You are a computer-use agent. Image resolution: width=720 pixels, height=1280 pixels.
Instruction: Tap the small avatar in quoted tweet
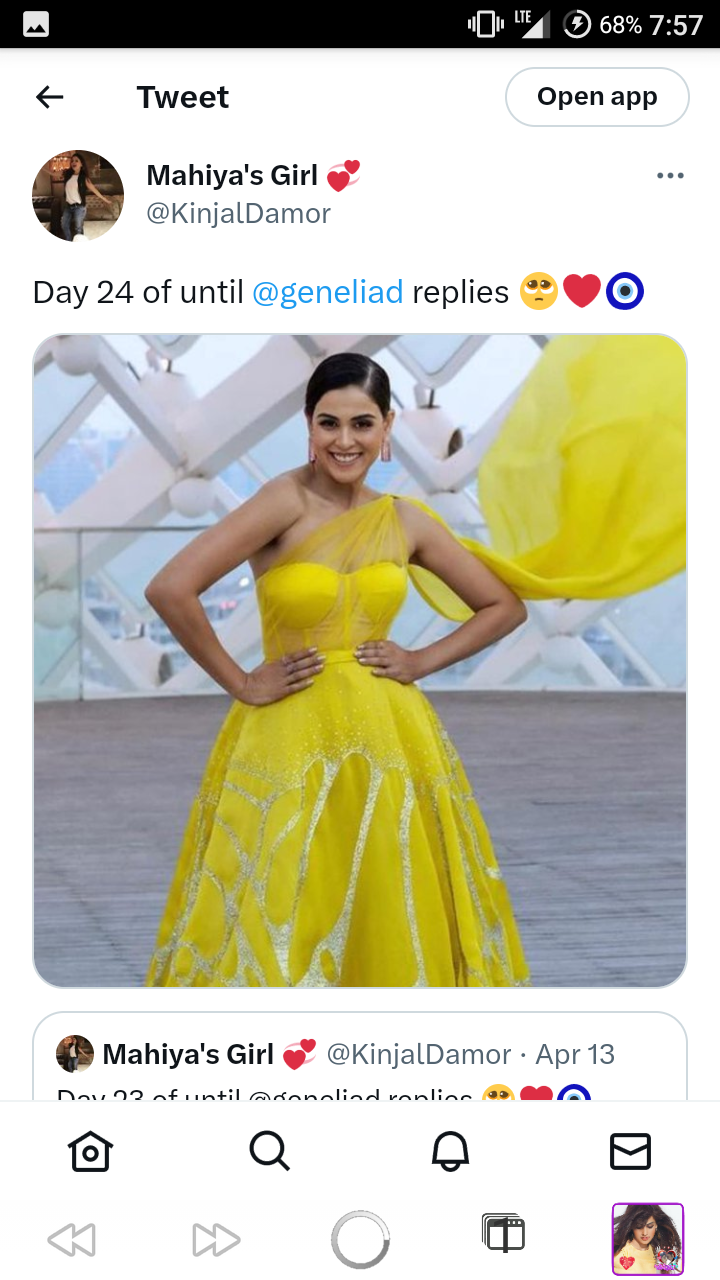[x=75, y=1054]
